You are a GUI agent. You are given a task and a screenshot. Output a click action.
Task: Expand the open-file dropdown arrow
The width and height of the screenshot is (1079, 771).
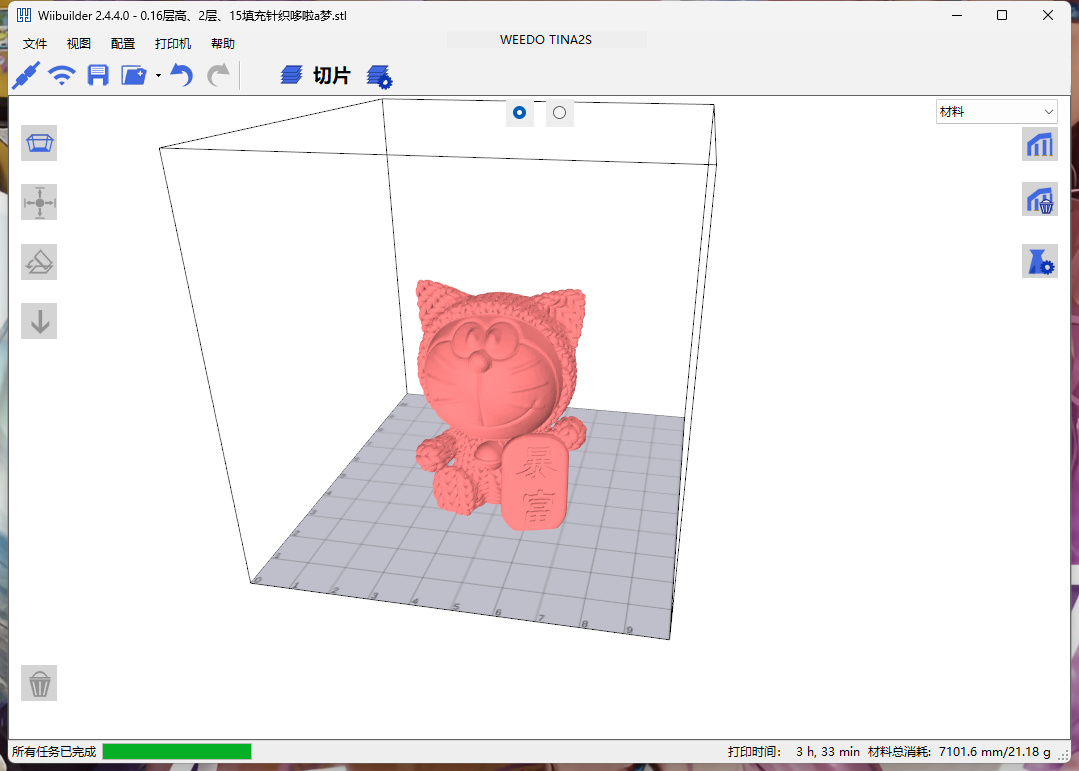[x=158, y=76]
